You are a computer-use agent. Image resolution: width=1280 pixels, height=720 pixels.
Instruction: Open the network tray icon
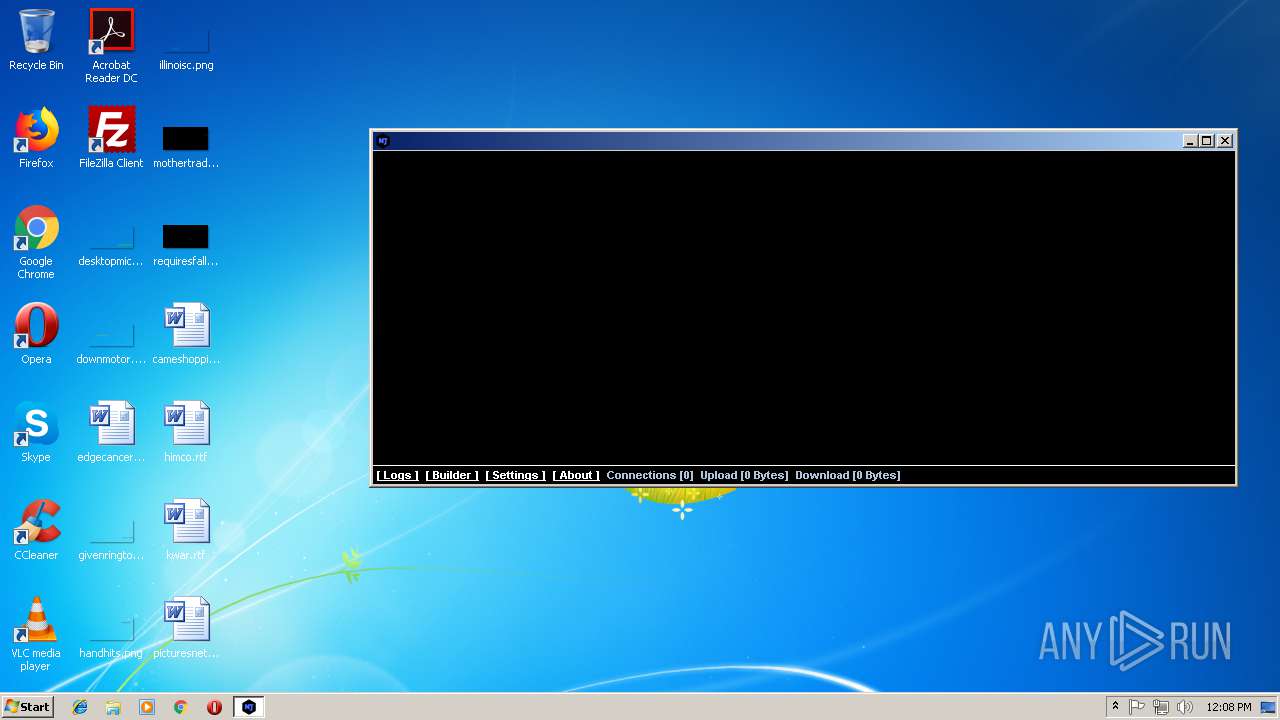tap(1161, 707)
